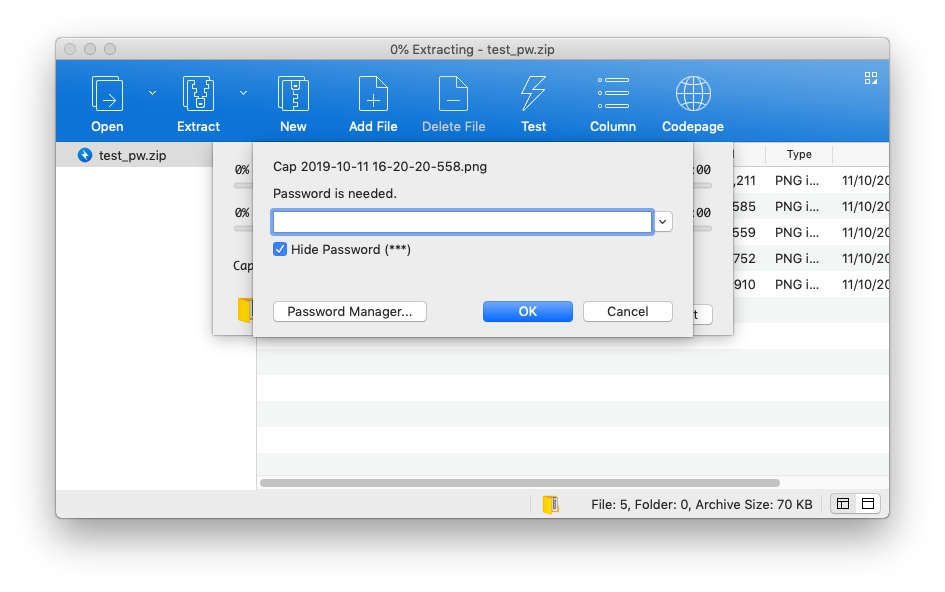Click the Codepage globe icon
This screenshot has width=945, height=592.
pos(693,94)
